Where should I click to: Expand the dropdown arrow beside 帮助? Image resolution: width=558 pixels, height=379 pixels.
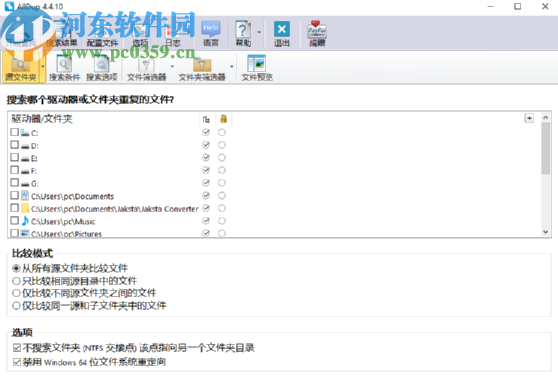tap(259, 32)
